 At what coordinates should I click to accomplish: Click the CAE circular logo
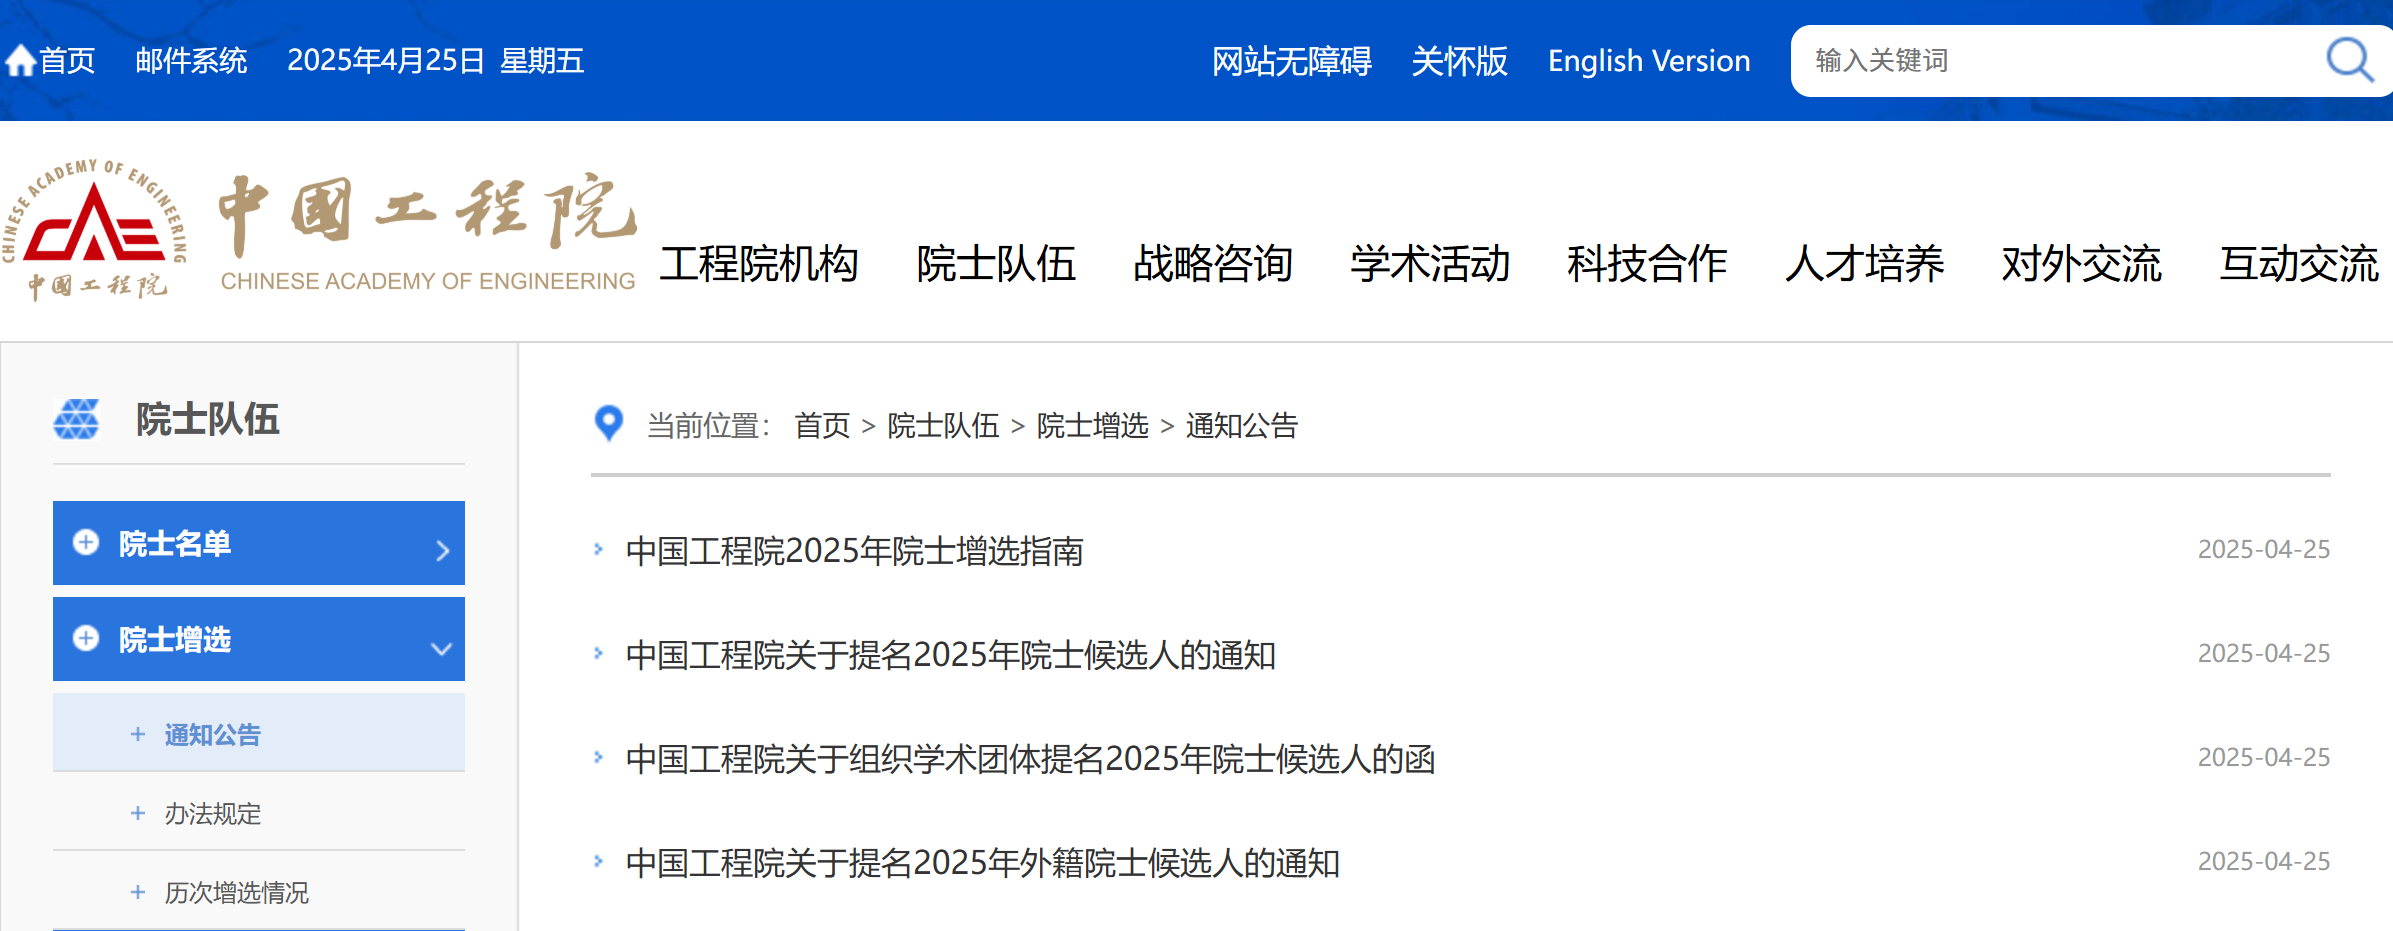[x=96, y=230]
